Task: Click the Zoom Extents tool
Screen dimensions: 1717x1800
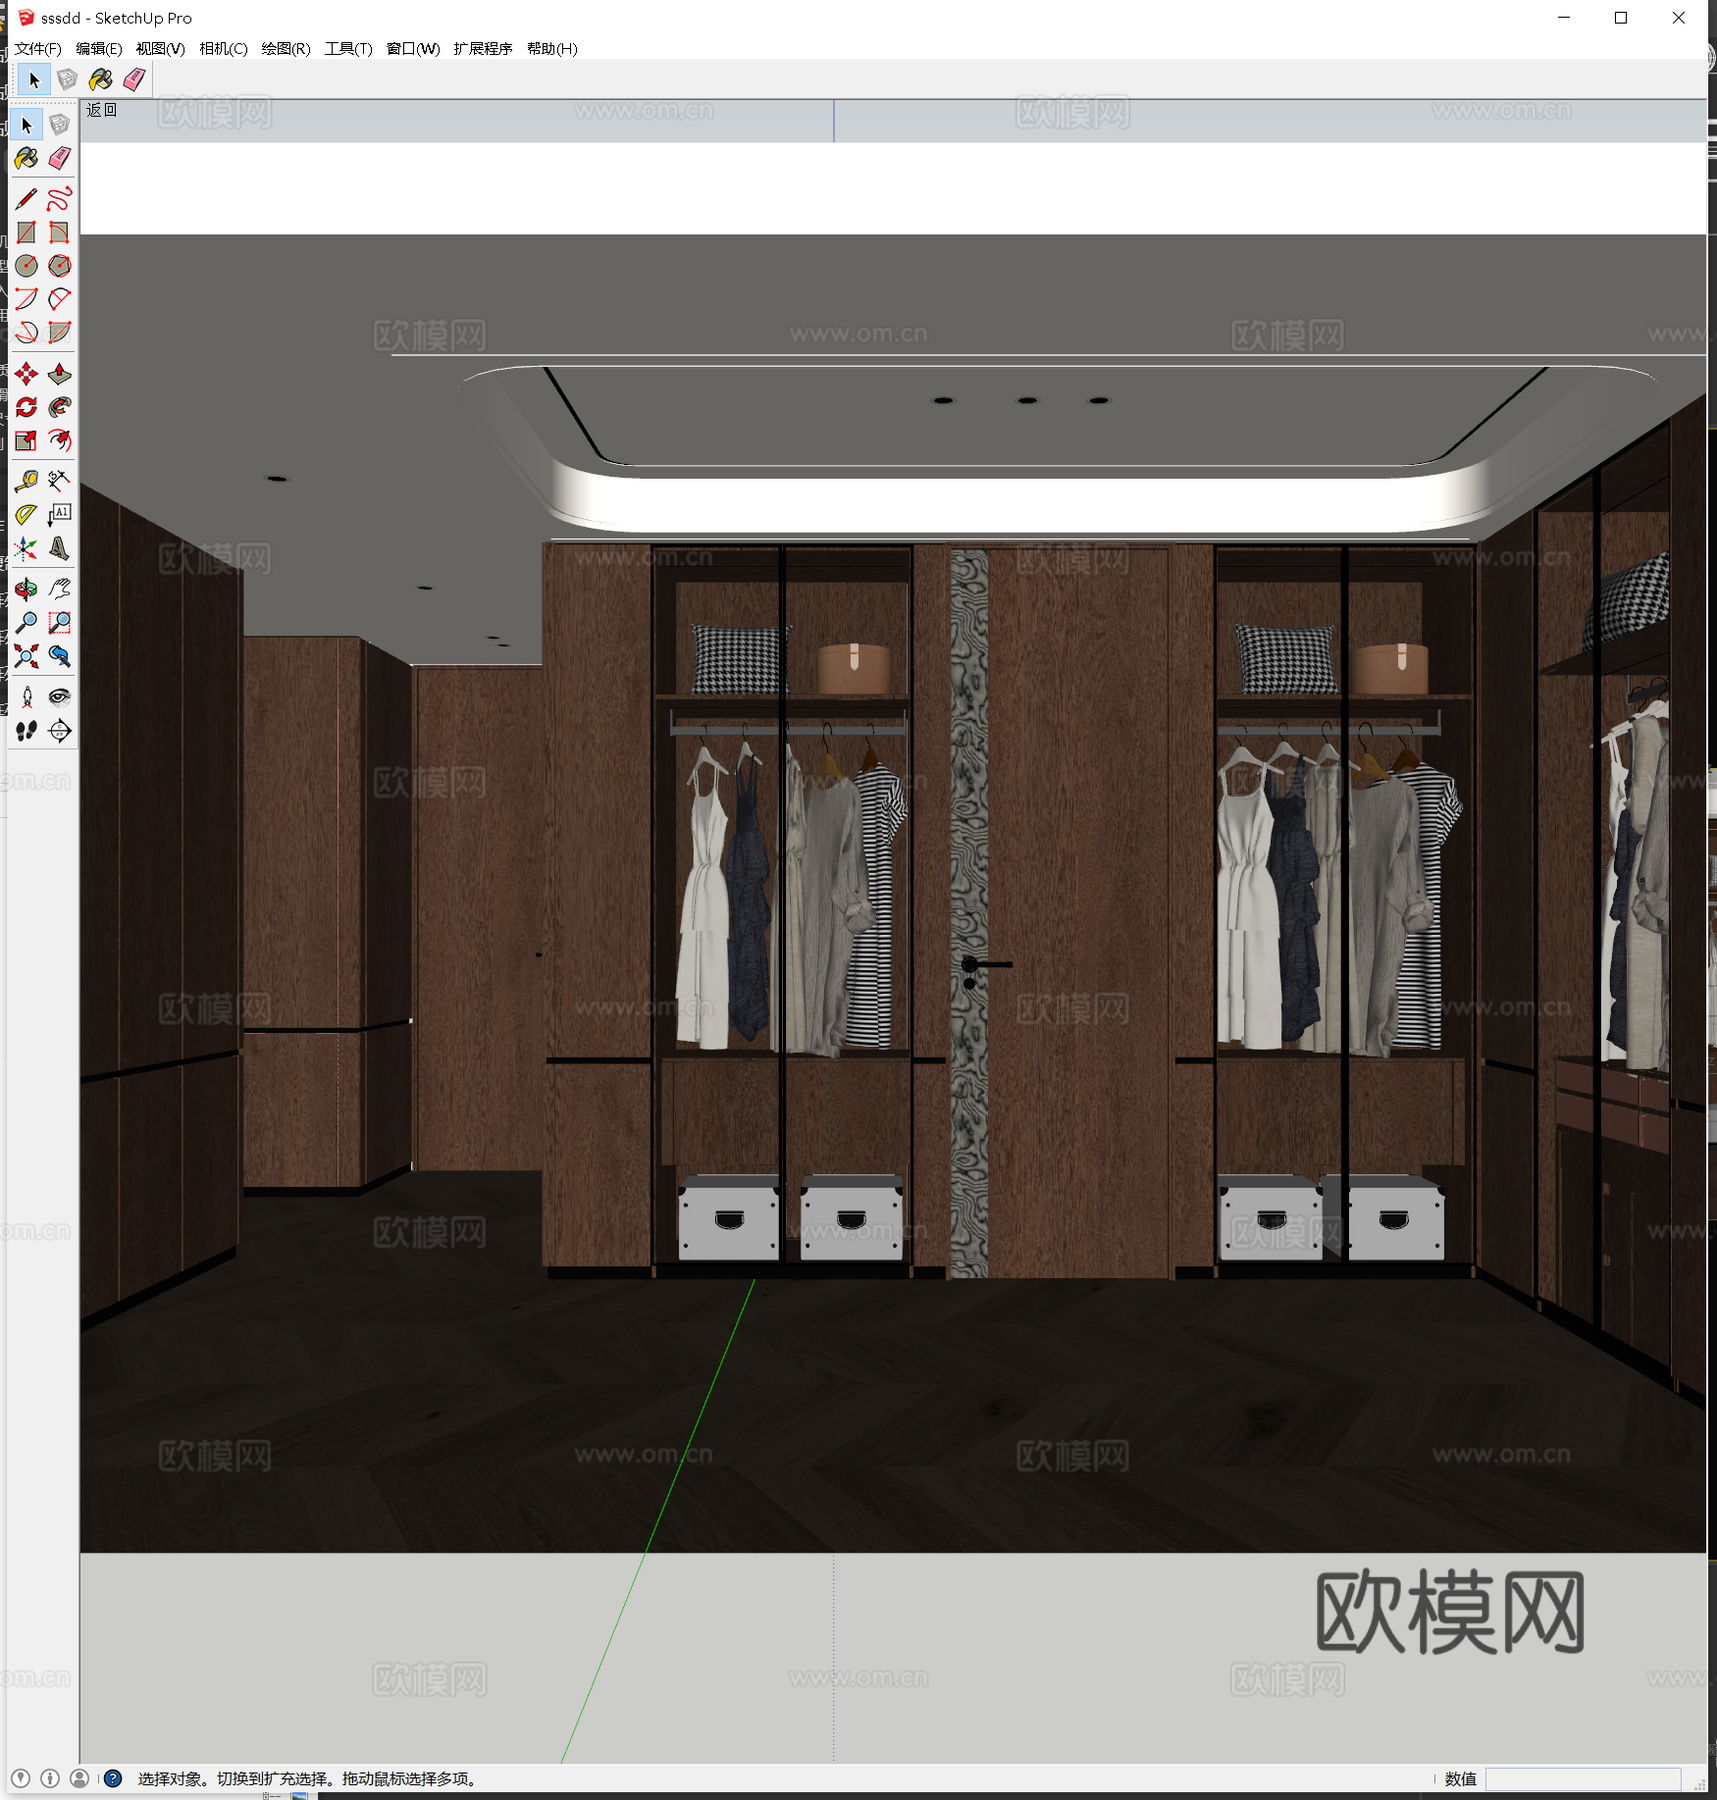Action: (27, 656)
